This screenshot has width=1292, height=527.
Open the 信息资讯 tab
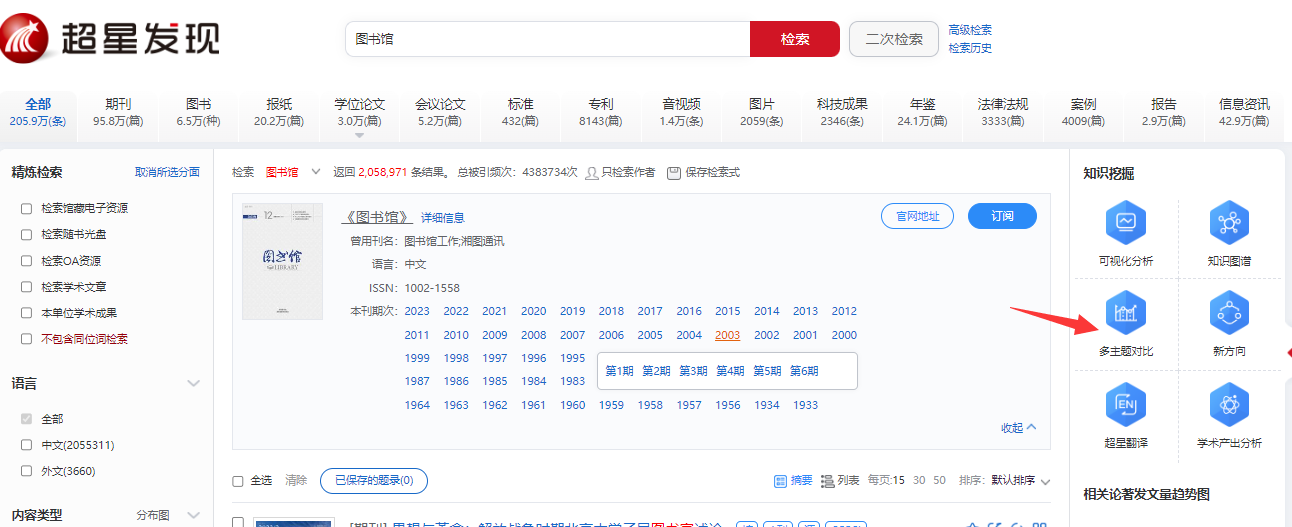[1244, 112]
